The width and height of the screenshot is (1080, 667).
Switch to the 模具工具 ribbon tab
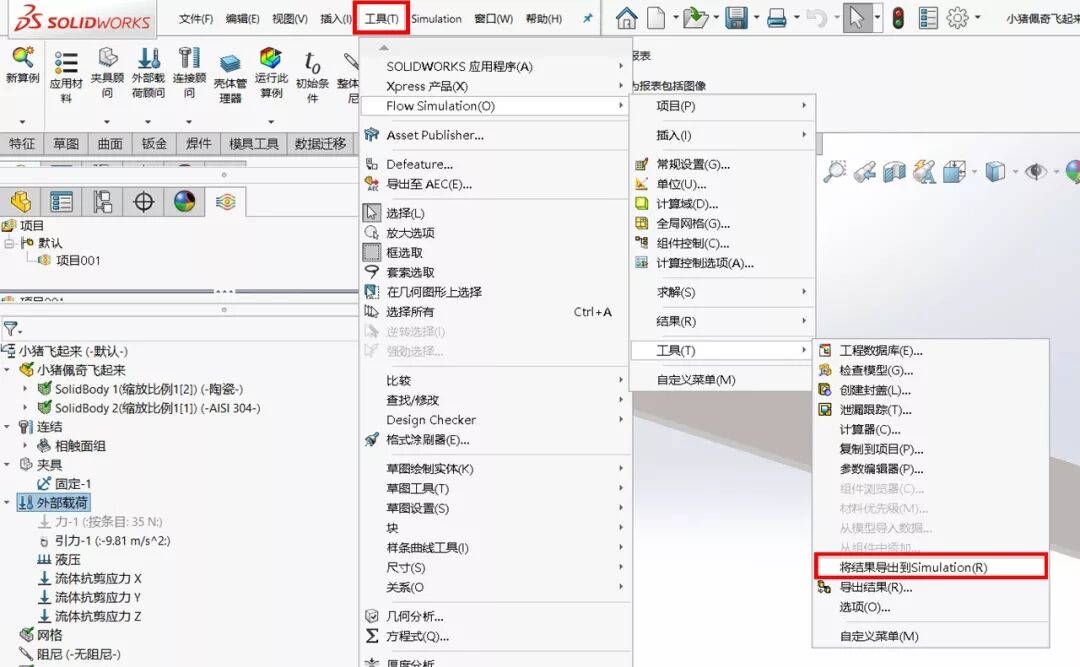[x=253, y=143]
